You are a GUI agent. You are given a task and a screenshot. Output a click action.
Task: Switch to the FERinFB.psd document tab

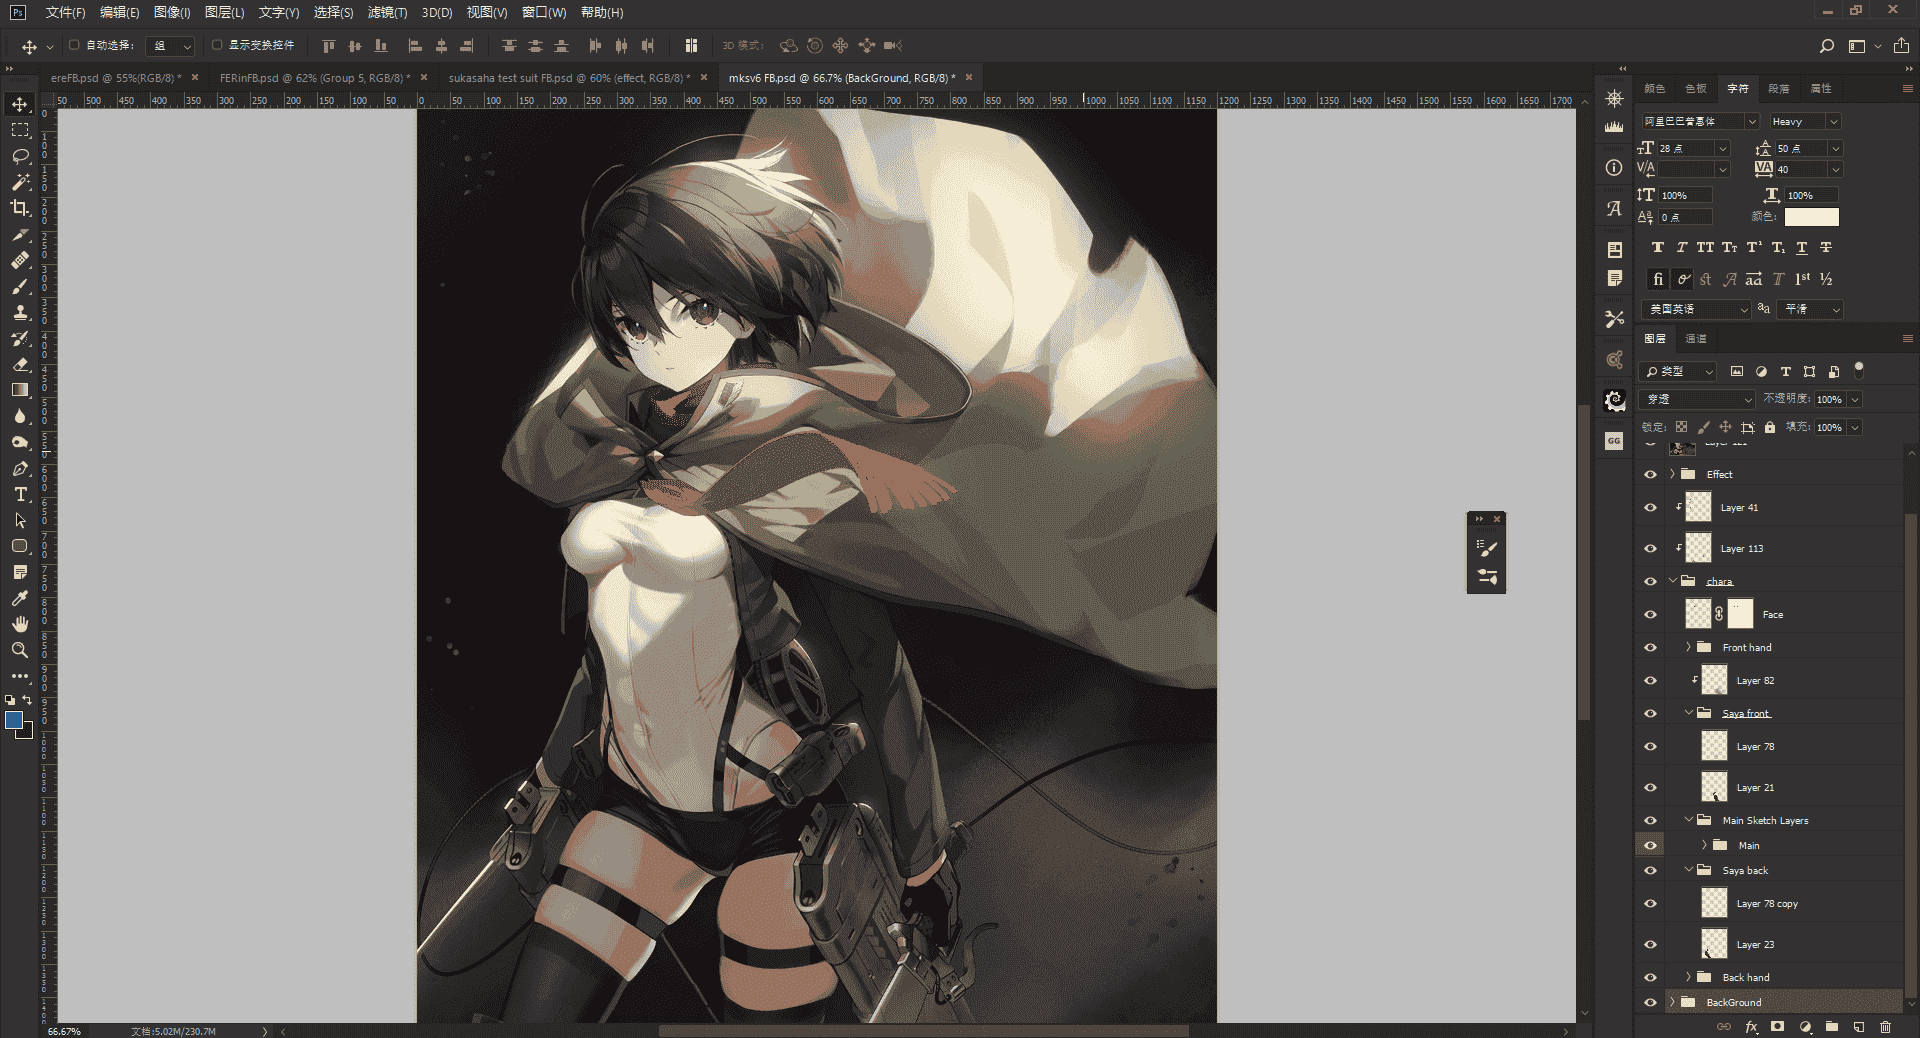pos(314,77)
